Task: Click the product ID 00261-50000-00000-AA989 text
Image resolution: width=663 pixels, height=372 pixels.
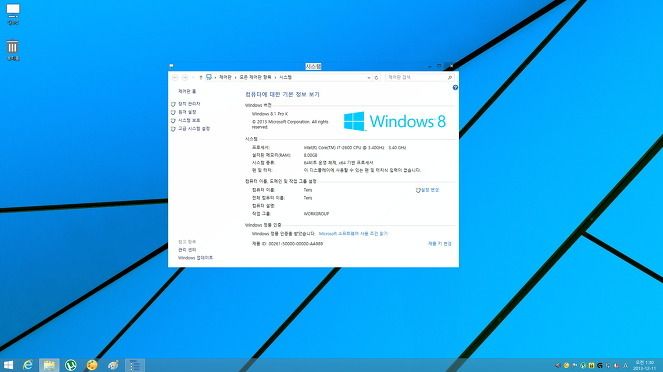Action: 296,244
